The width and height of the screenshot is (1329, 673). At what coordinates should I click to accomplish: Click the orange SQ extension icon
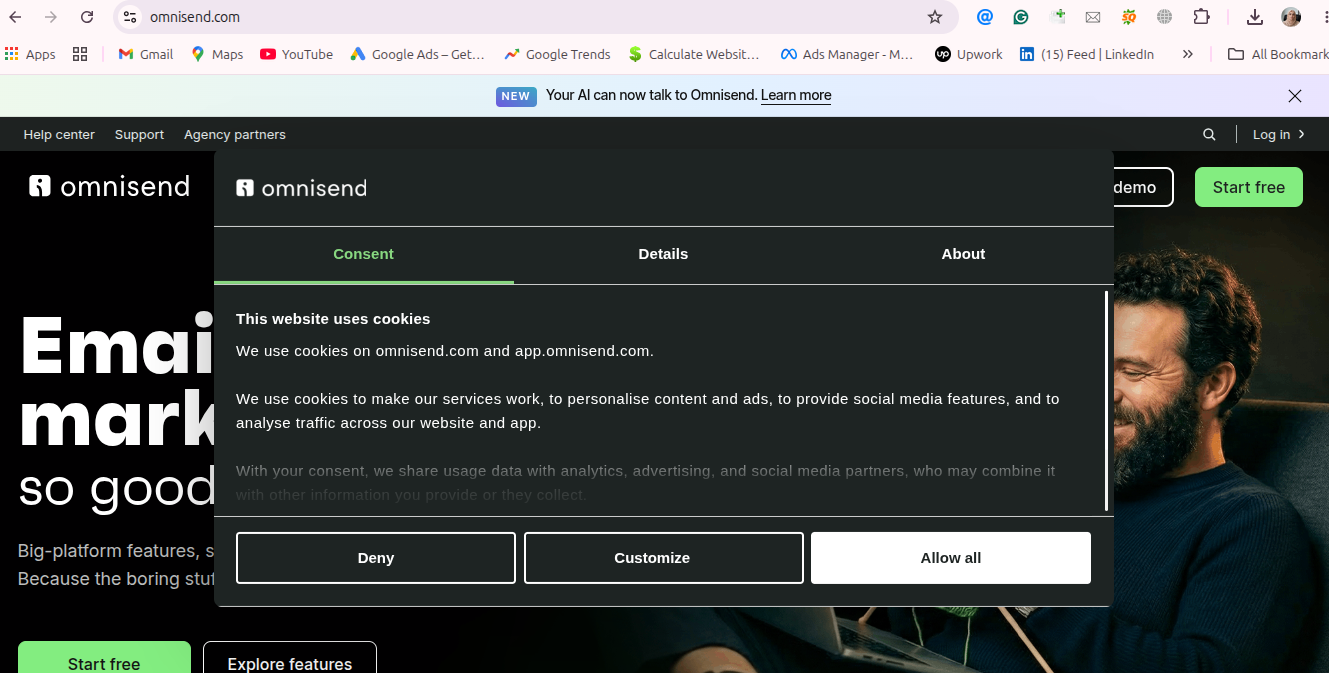(1129, 17)
